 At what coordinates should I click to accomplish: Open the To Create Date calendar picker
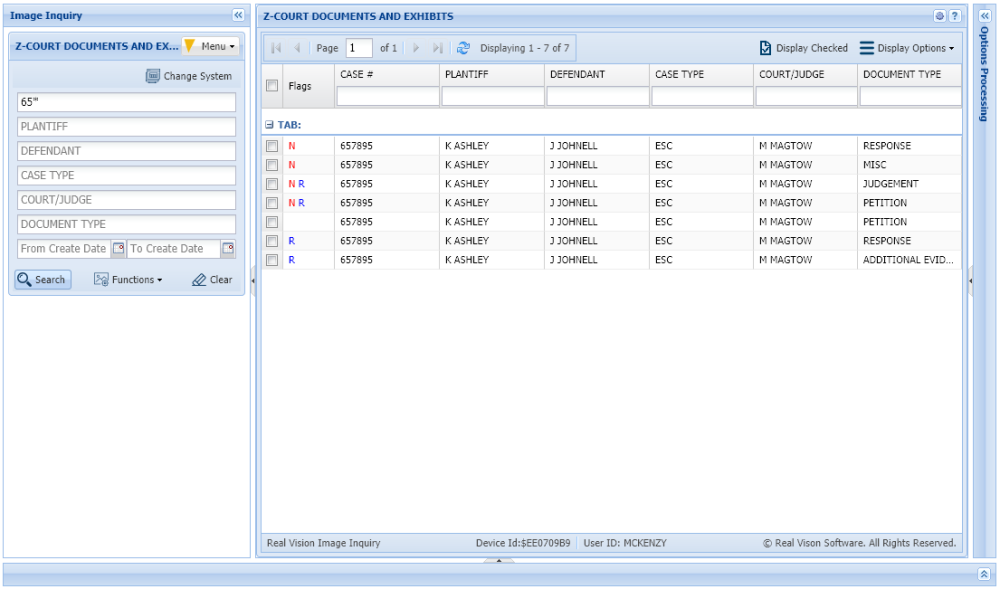(228, 249)
